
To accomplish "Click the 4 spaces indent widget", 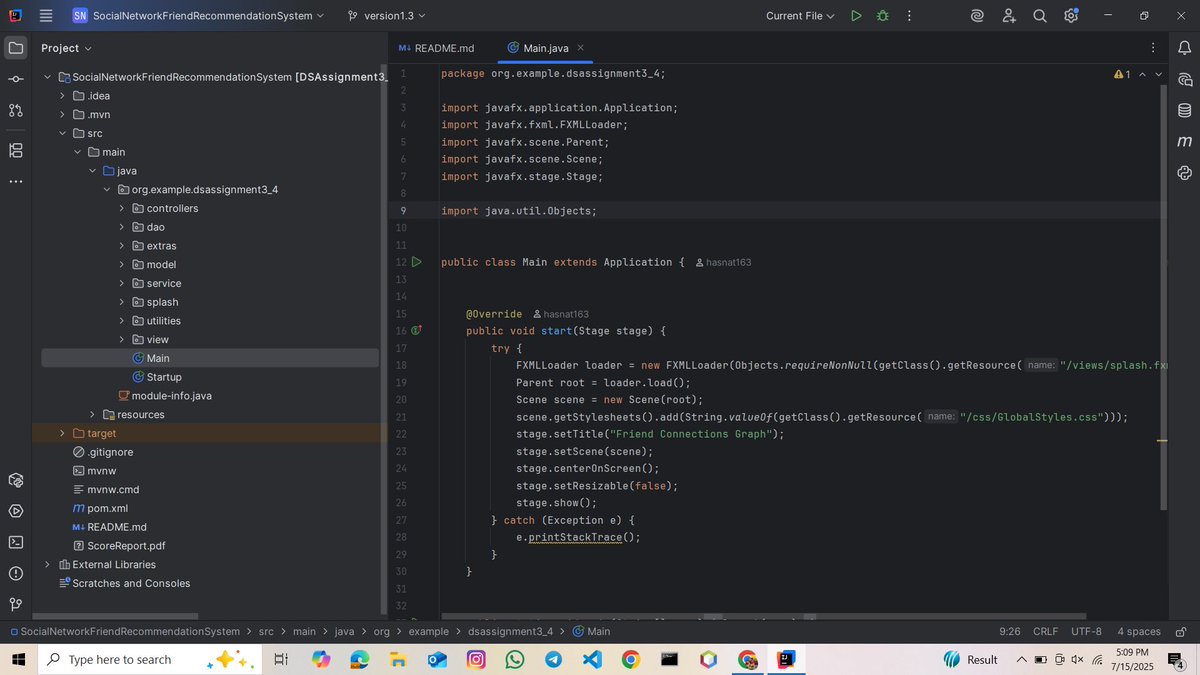I will tap(1139, 632).
